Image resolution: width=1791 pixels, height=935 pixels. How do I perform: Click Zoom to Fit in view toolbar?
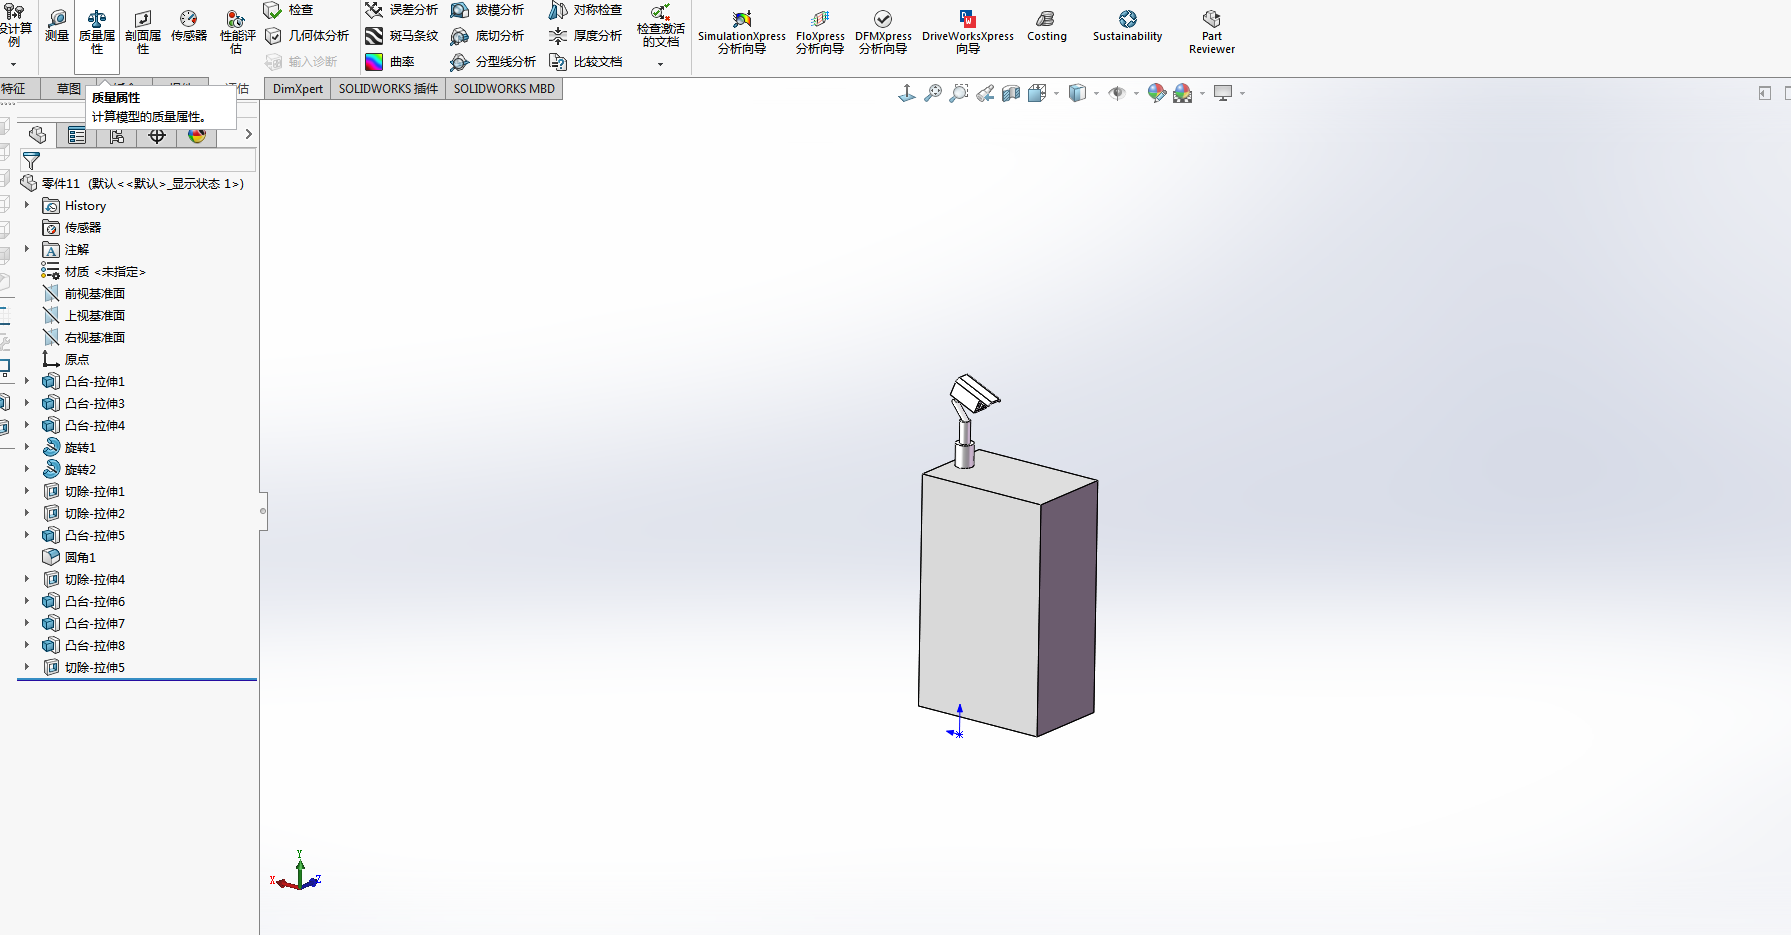point(932,93)
